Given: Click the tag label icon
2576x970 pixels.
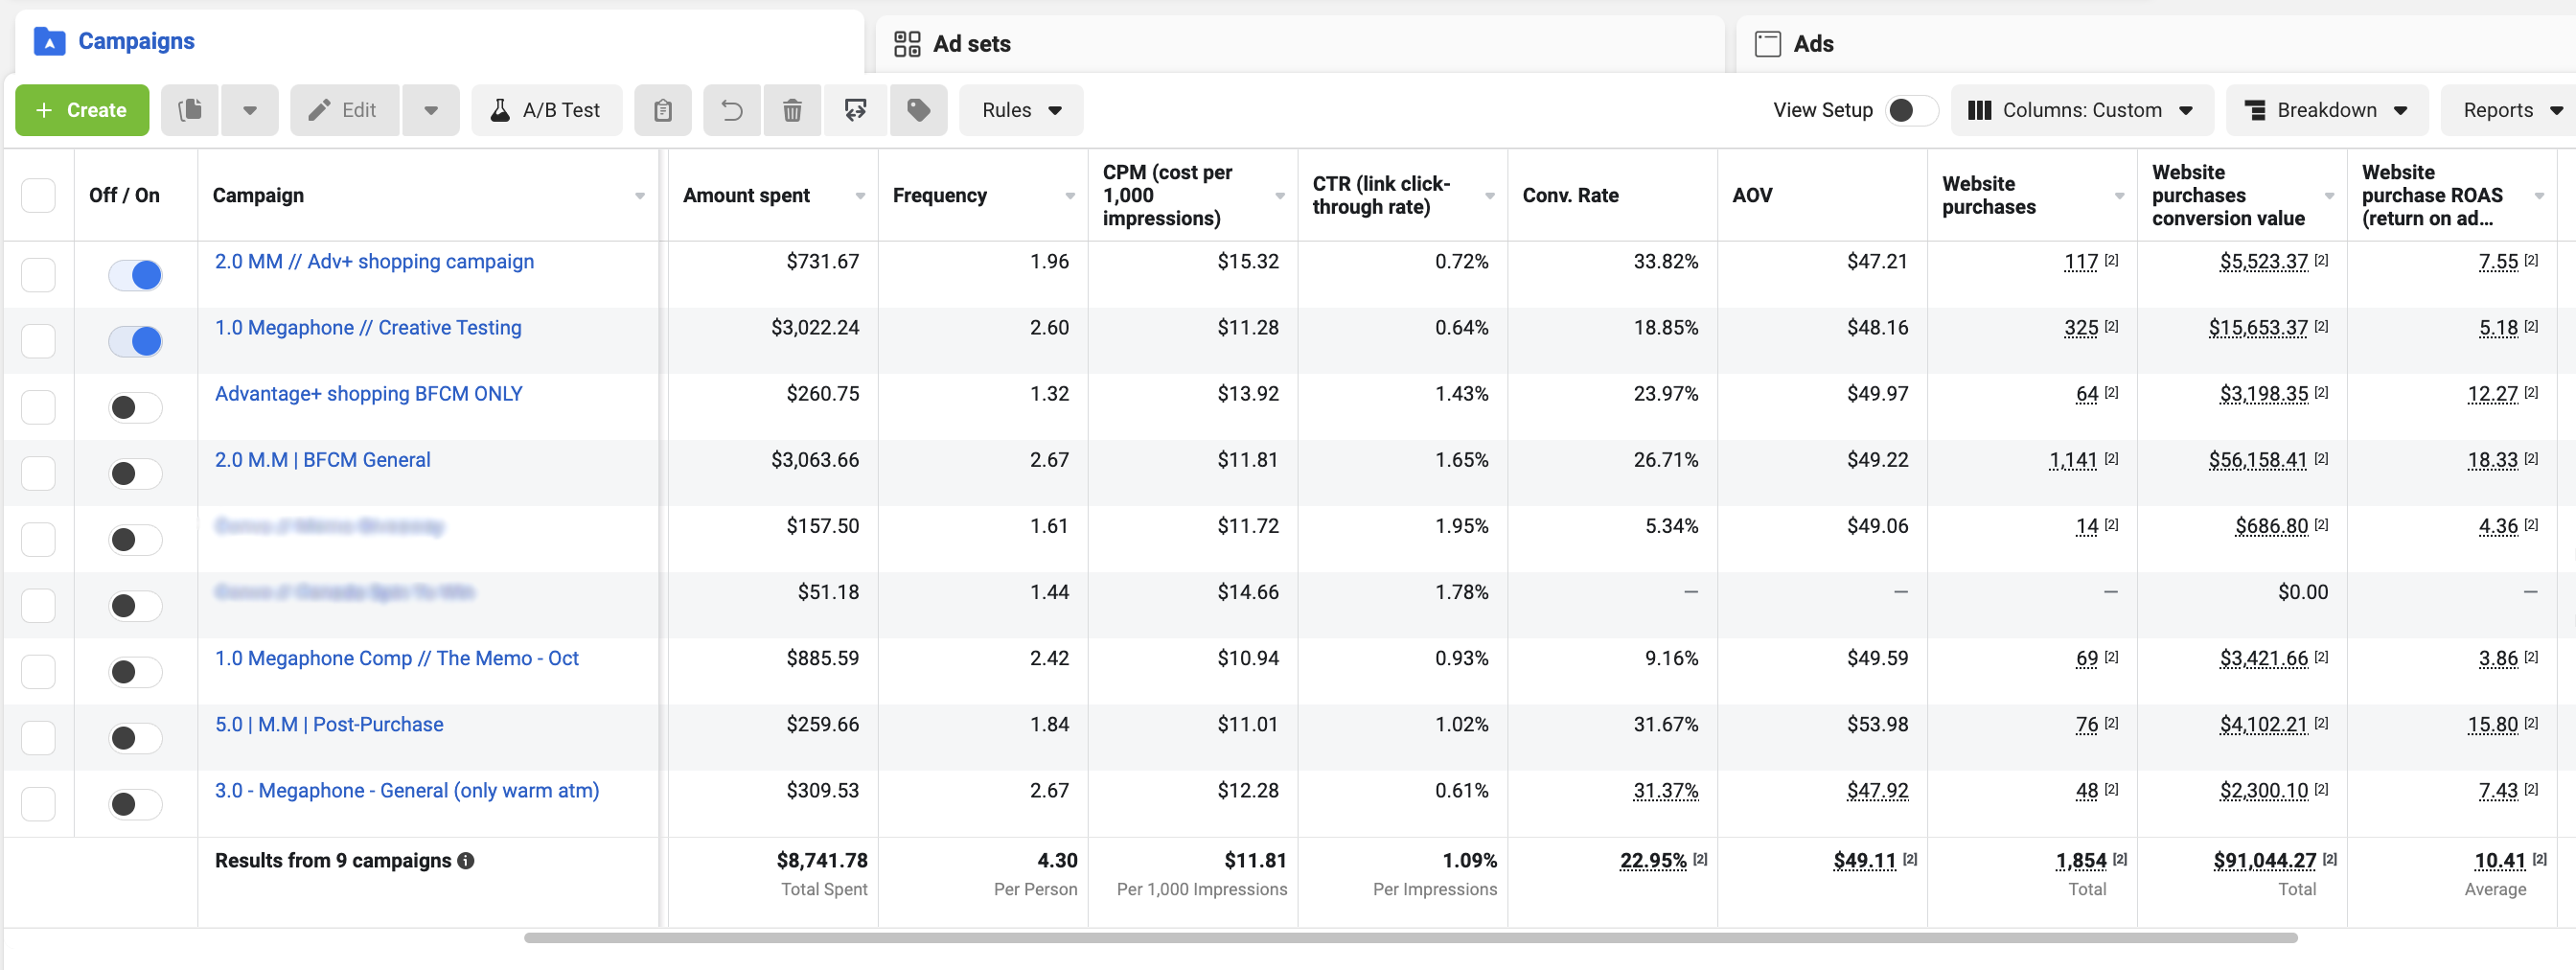Looking at the screenshot, I should (x=918, y=110).
